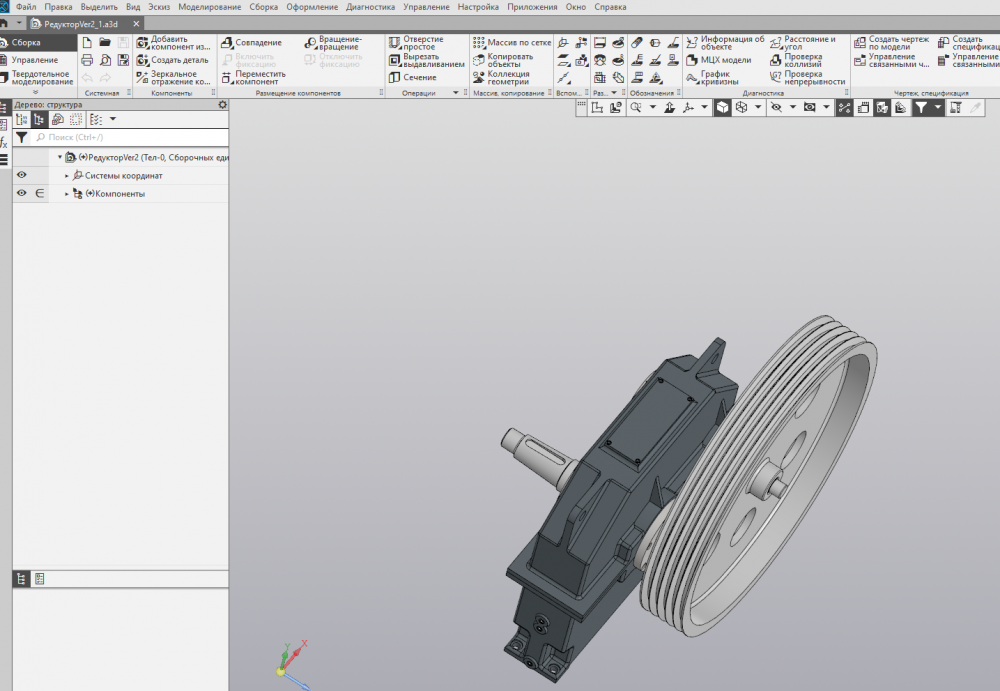Expand the 'Системы координат' tree node
The width and height of the screenshot is (1000, 691).
click(x=67, y=176)
